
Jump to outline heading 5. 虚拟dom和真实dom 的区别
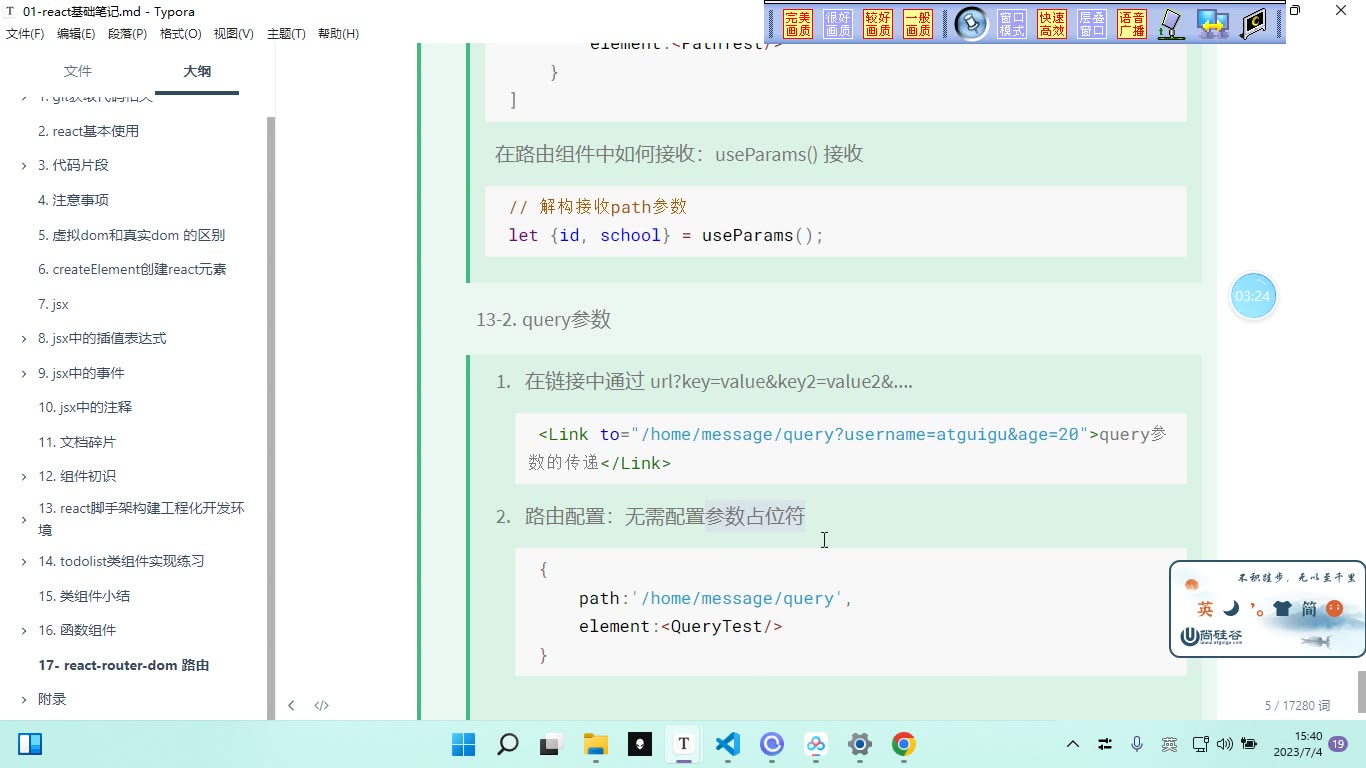[x=132, y=235]
